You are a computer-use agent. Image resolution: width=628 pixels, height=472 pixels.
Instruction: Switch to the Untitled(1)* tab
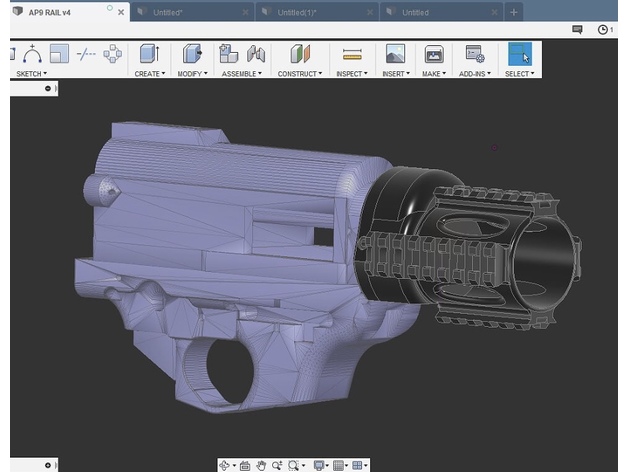298,12
